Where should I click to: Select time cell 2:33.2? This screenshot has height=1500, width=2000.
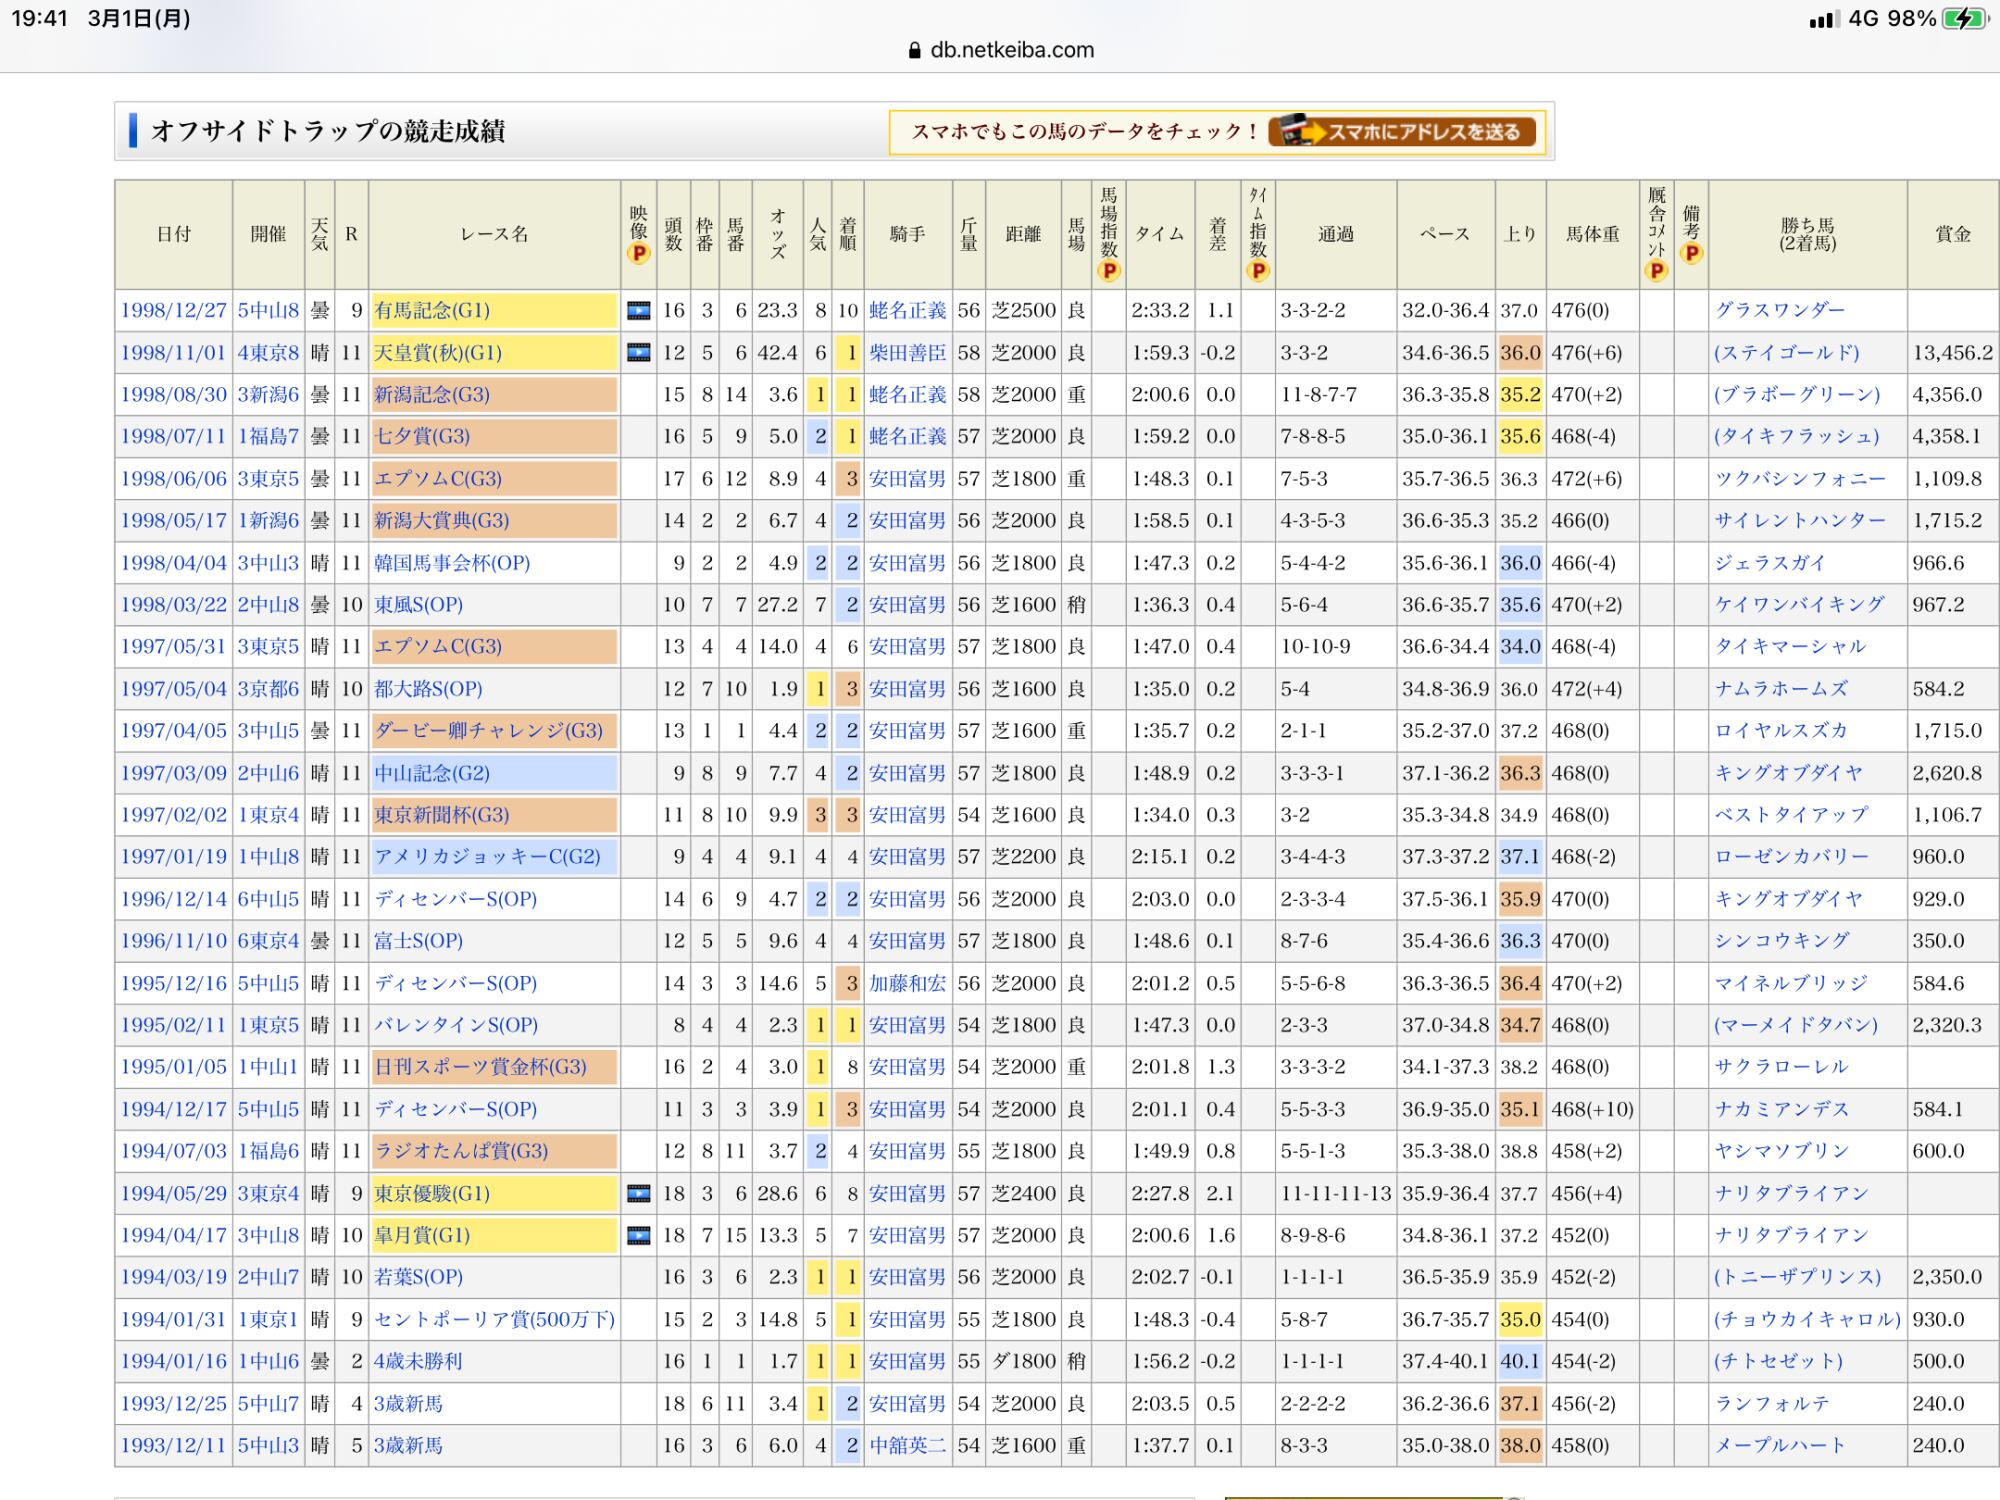[x=1160, y=311]
